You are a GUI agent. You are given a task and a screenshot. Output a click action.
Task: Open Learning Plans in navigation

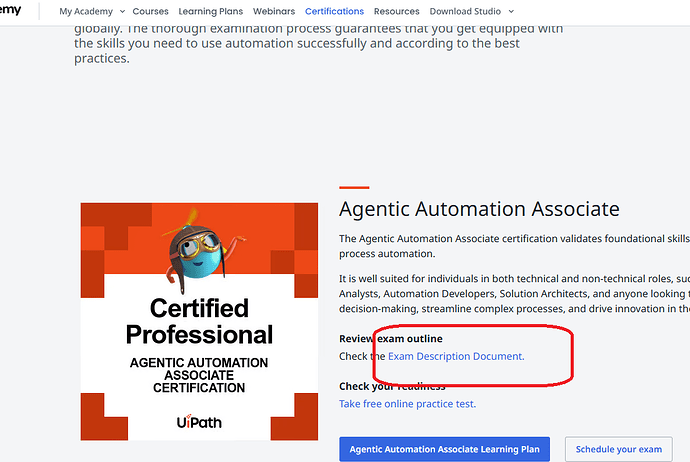click(x=210, y=11)
